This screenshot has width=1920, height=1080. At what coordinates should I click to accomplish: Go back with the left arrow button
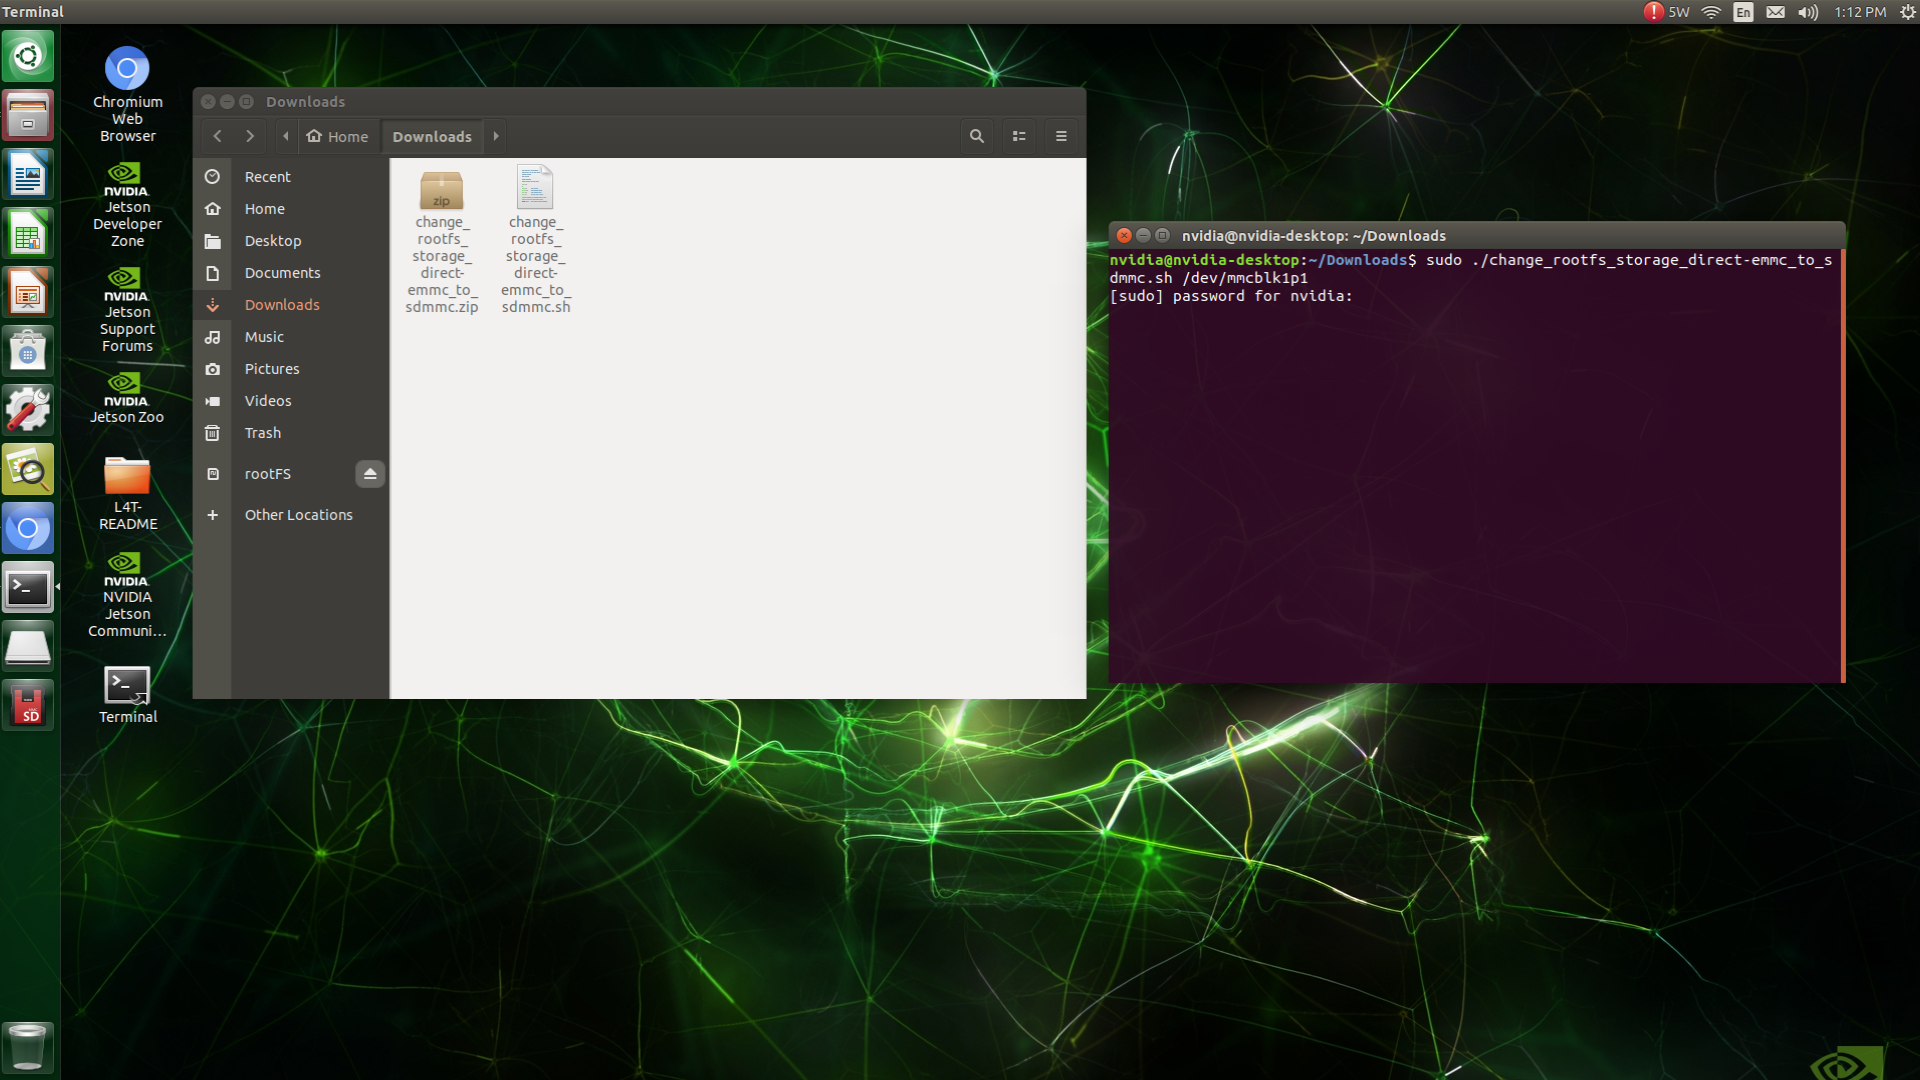tap(217, 136)
